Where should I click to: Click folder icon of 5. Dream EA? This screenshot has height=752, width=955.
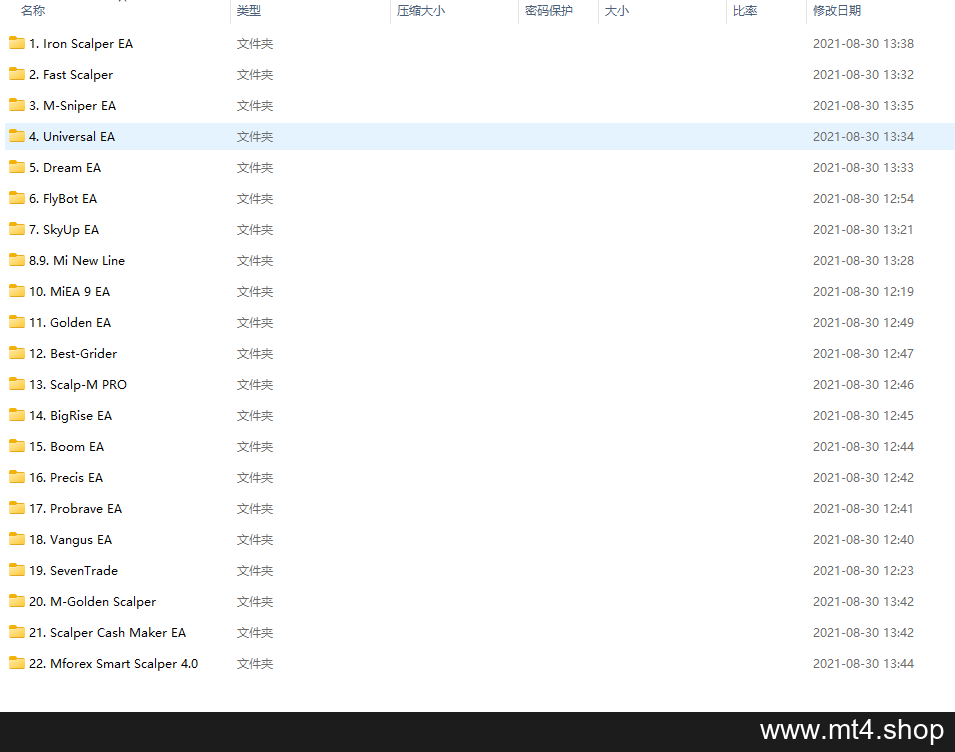[17, 167]
